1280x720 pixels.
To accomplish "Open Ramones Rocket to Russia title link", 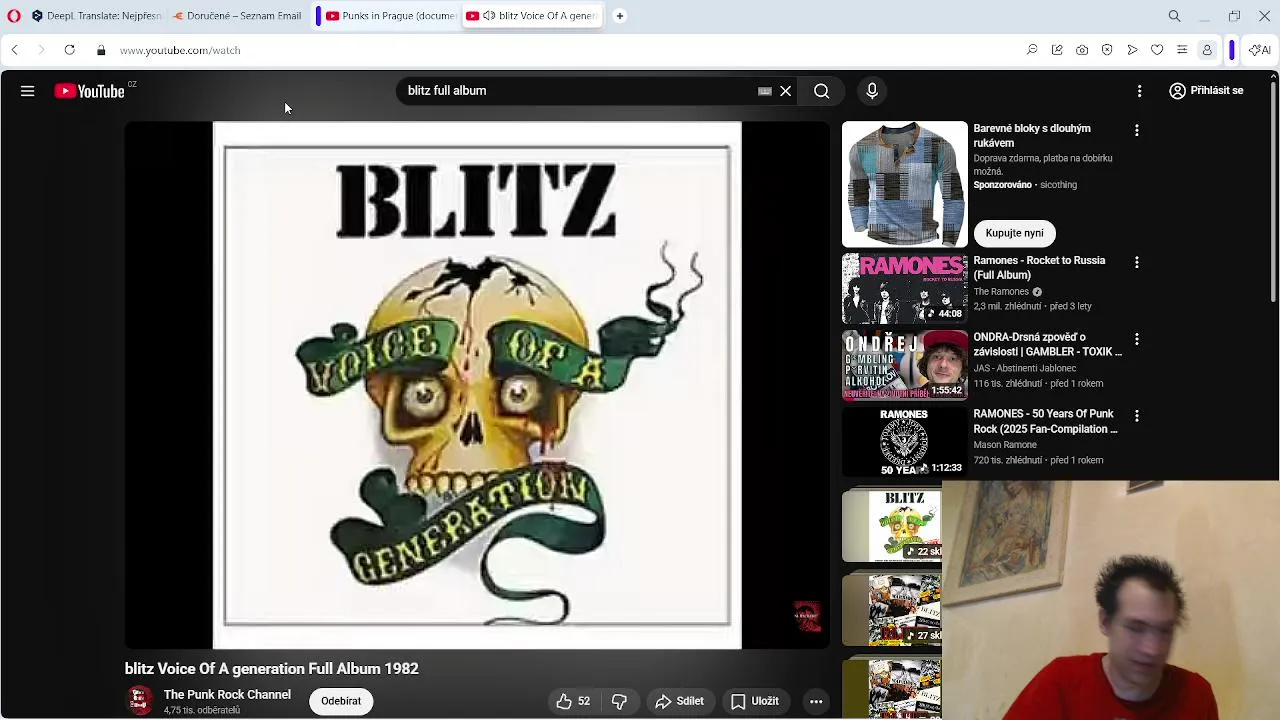I will 1039,267.
